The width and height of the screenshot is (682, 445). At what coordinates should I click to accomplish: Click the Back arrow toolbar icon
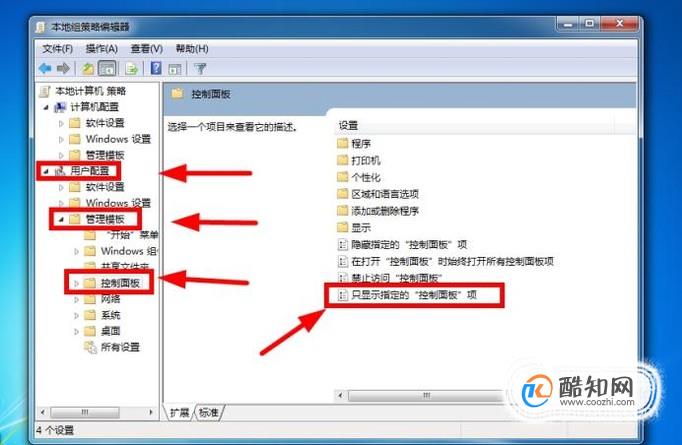(x=45, y=68)
